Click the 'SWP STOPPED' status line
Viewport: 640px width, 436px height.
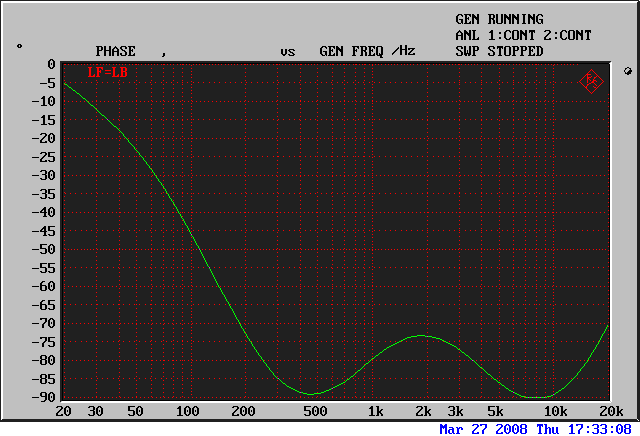click(x=499, y=51)
